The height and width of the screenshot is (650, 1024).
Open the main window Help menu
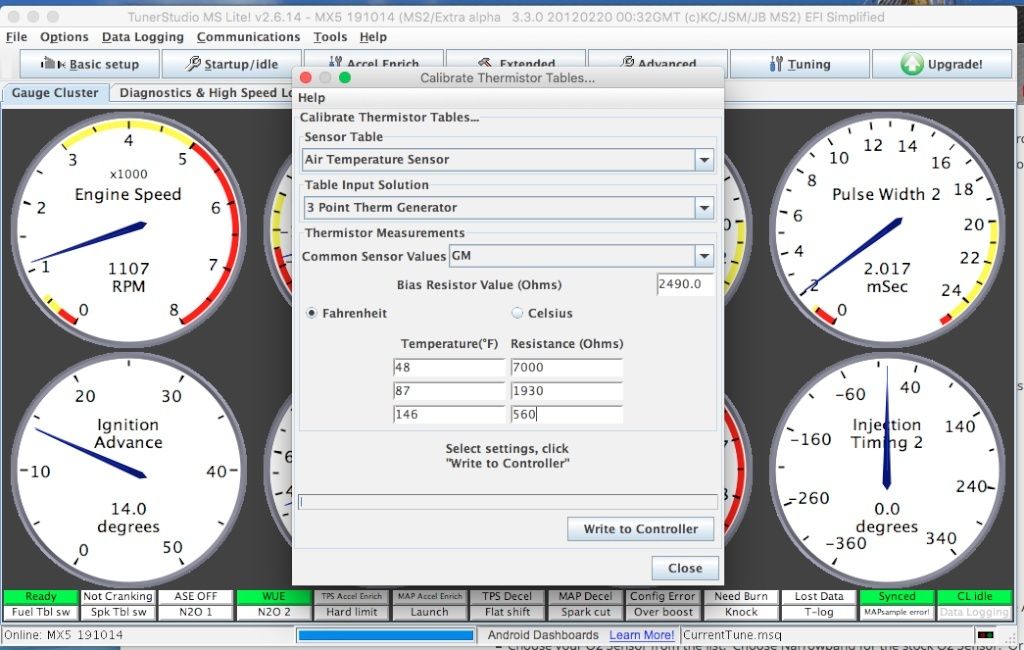point(373,37)
